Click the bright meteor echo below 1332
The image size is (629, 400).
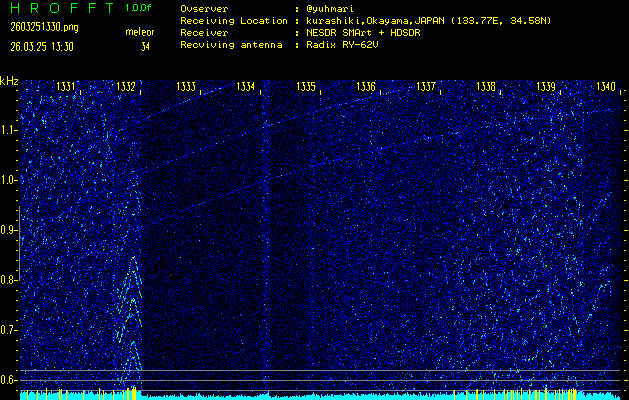click(130, 300)
